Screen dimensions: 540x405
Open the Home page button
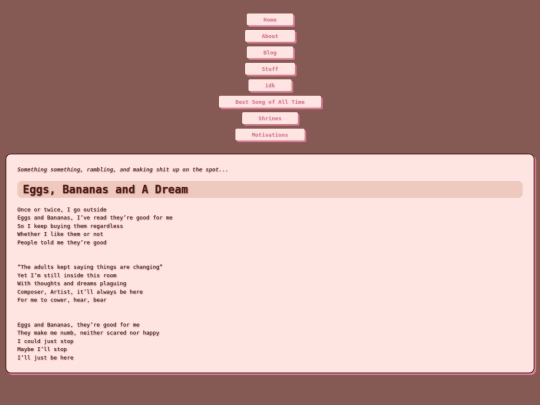tap(270, 20)
